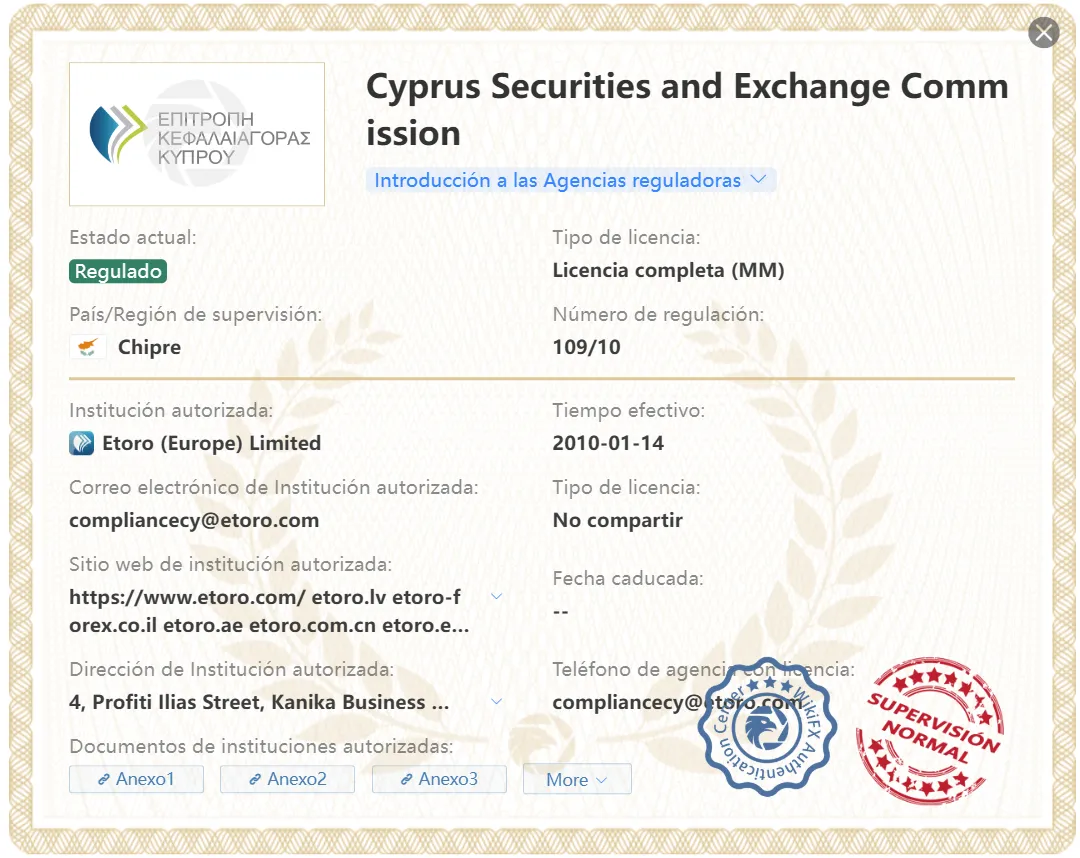Open the Anexo2 document link
This screenshot has height=858, width=1080.
287,779
